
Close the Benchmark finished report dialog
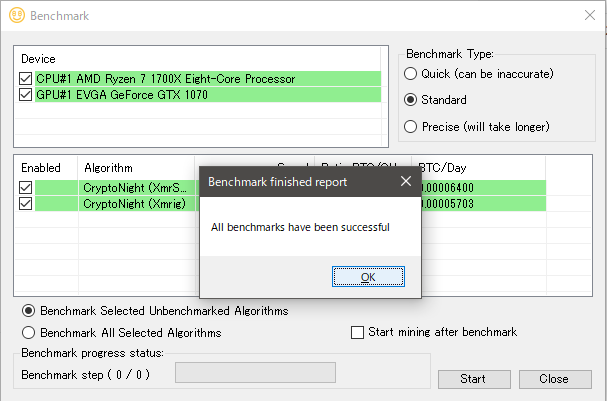pyautogui.click(x=405, y=182)
